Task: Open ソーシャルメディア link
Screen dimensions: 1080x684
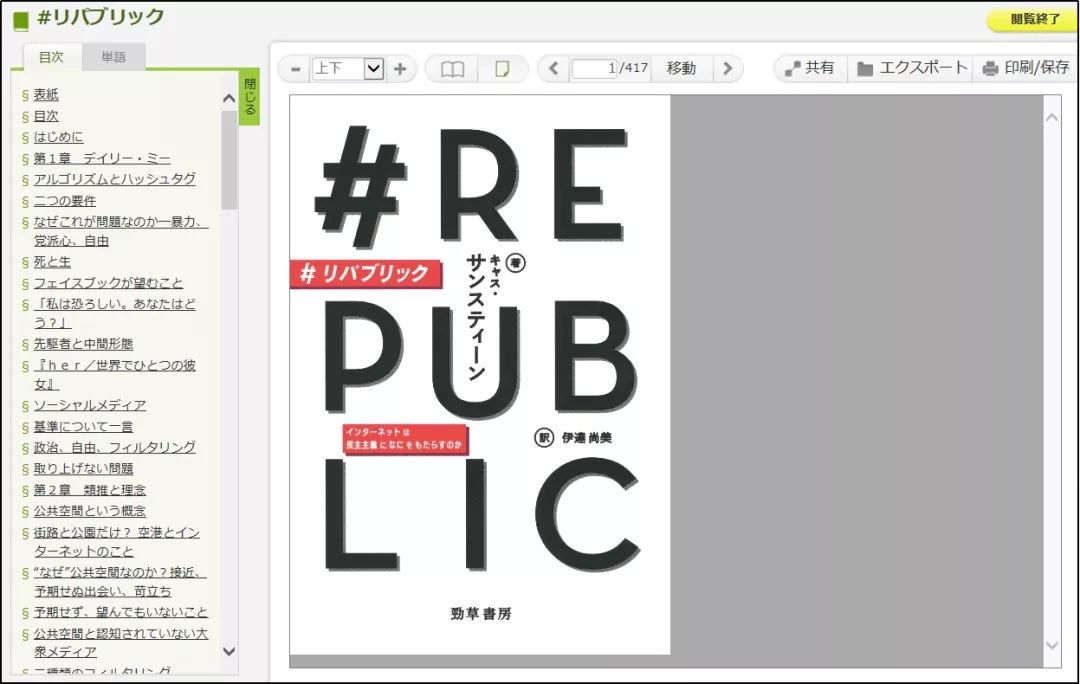Action: pos(90,405)
